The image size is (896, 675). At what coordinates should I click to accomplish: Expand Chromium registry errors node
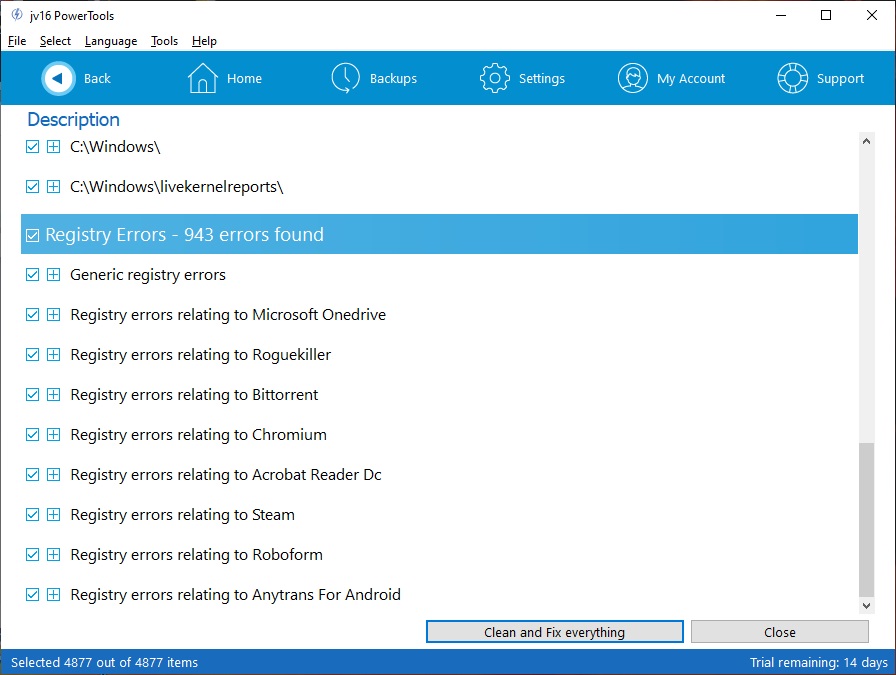pos(53,435)
